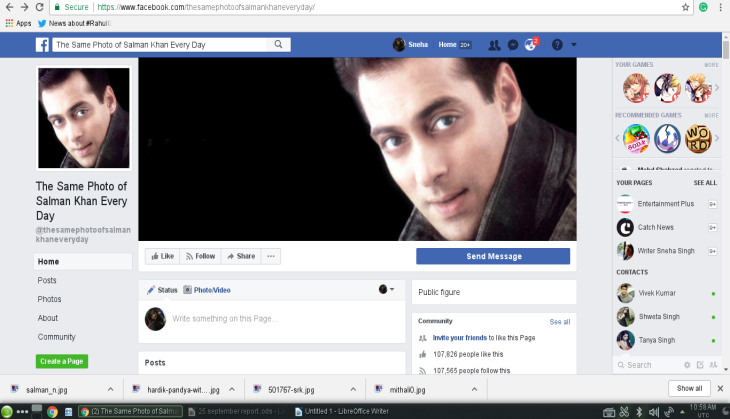Expand options for 501767-srk.jpg download

[353, 389]
